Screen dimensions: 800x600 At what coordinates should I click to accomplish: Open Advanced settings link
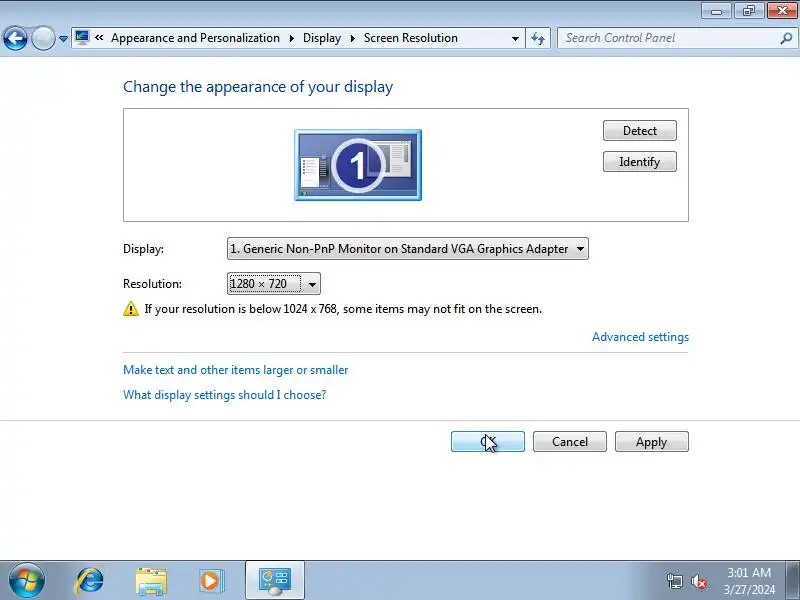(x=640, y=337)
